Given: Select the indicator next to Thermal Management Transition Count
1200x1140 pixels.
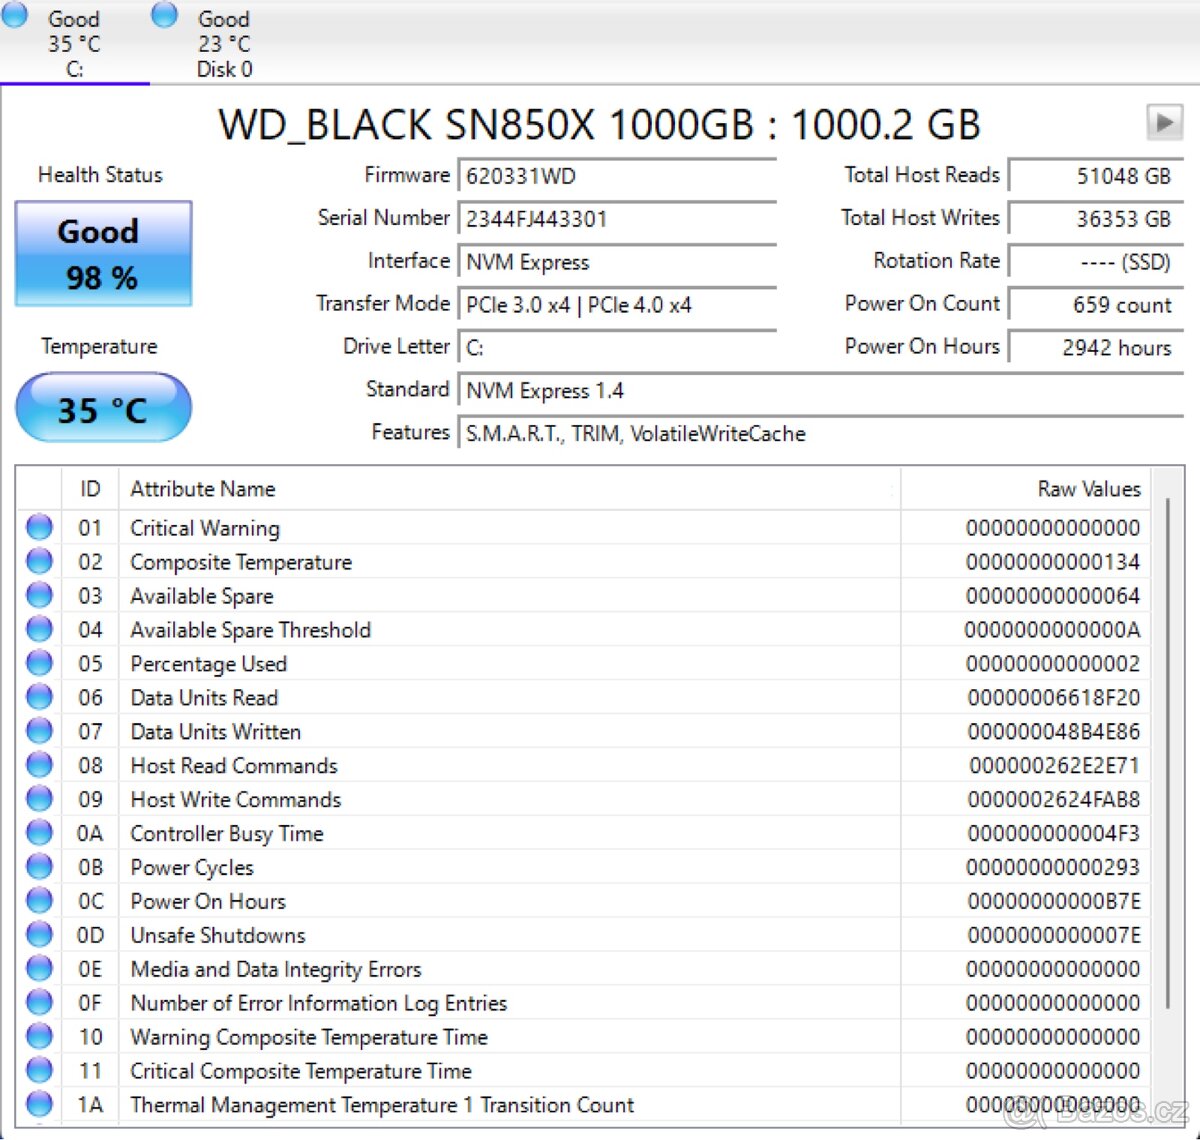Looking at the screenshot, I should [x=38, y=1103].
